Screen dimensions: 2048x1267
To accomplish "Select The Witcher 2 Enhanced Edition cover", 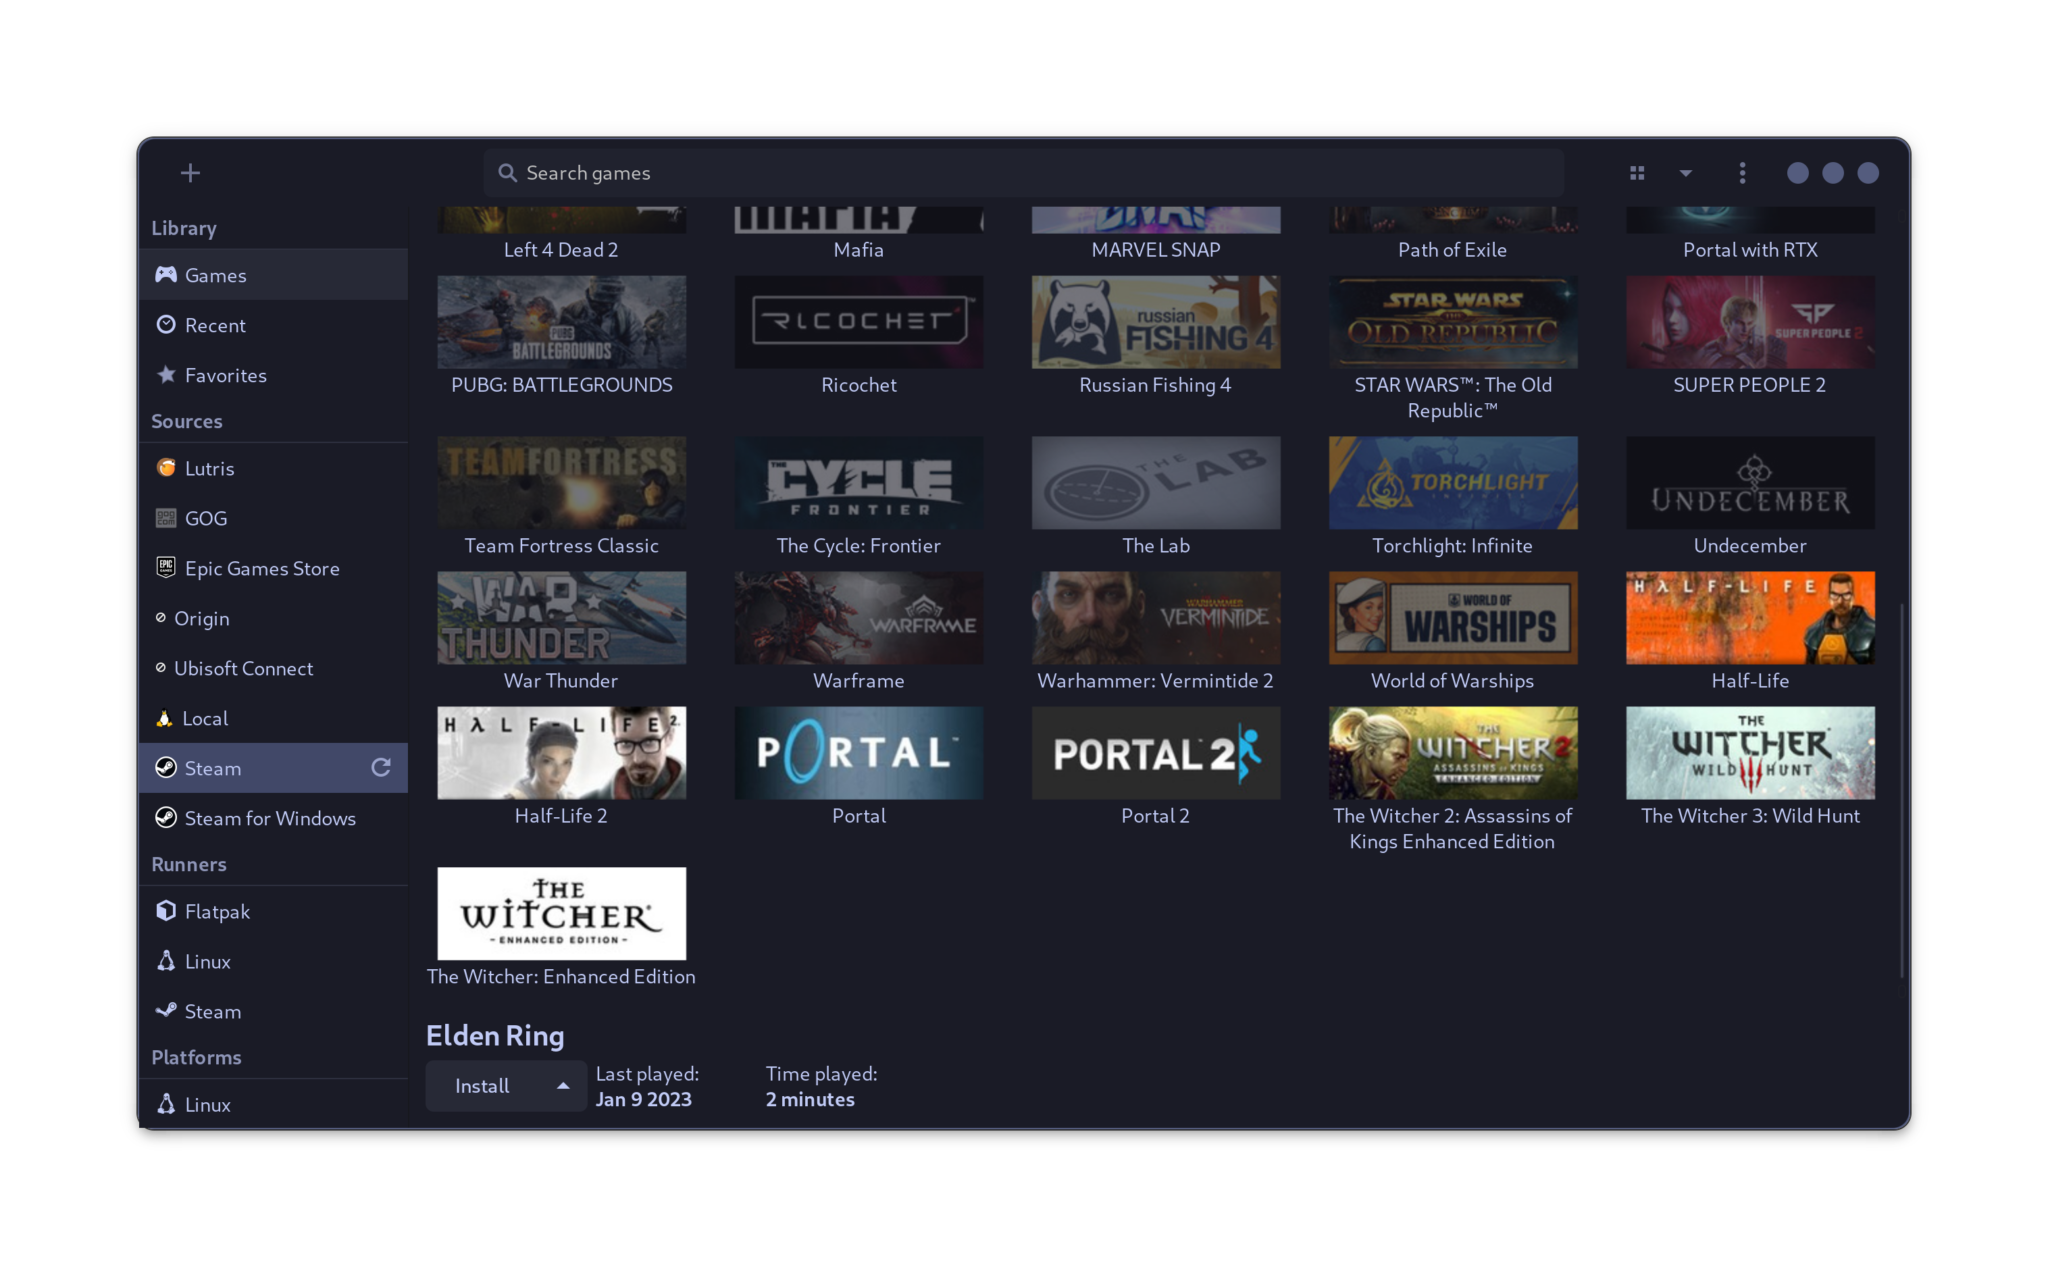I will pyautogui.click(x=1452, y=753).
